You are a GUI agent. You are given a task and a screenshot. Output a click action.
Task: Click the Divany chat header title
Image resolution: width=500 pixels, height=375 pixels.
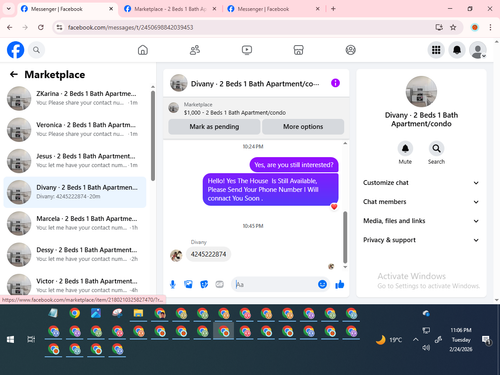pyautogui.click(x=255, y=84)
